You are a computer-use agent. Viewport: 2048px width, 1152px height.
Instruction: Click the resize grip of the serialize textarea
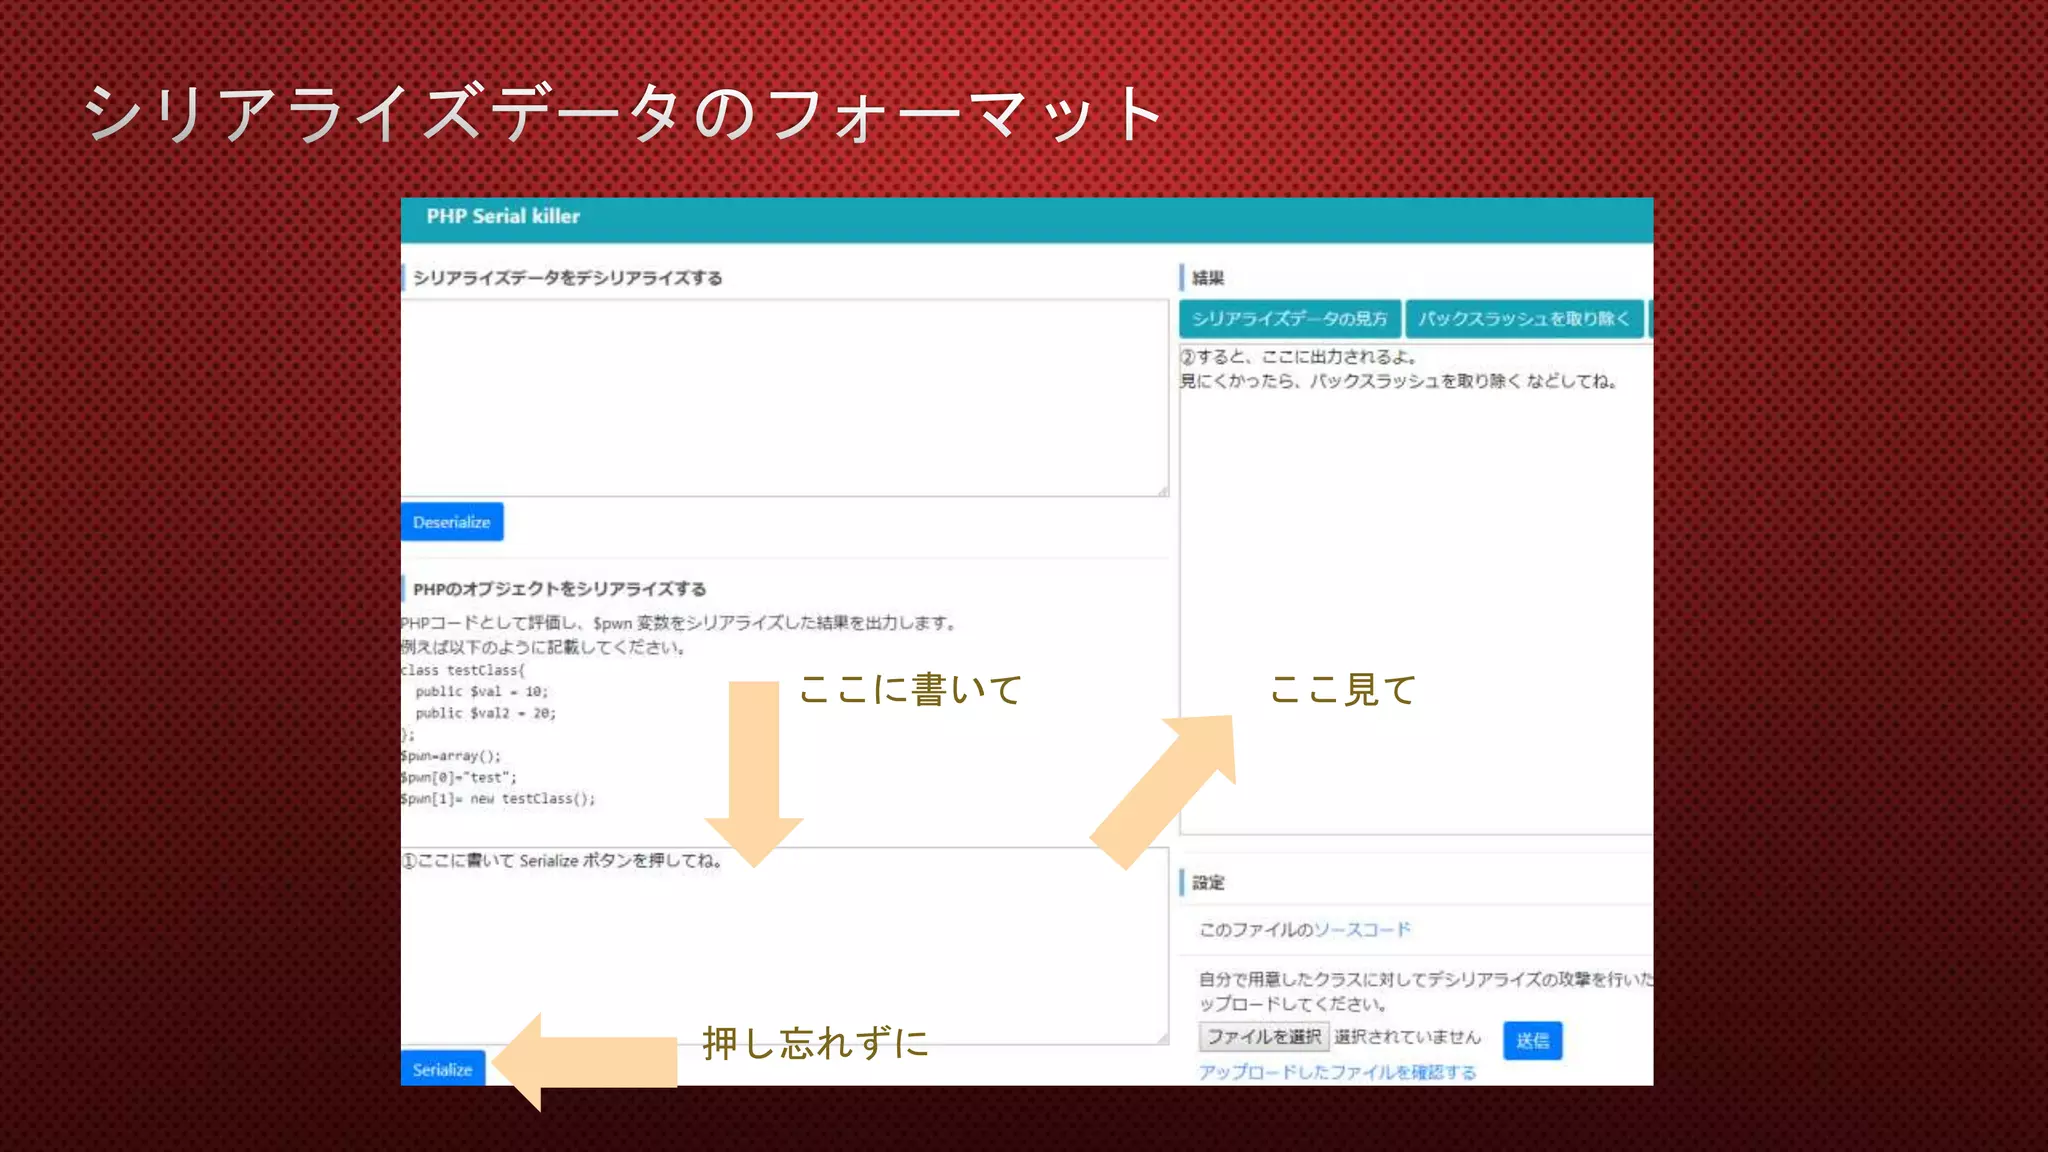pyautogui.click(x=1162, y=1038)
